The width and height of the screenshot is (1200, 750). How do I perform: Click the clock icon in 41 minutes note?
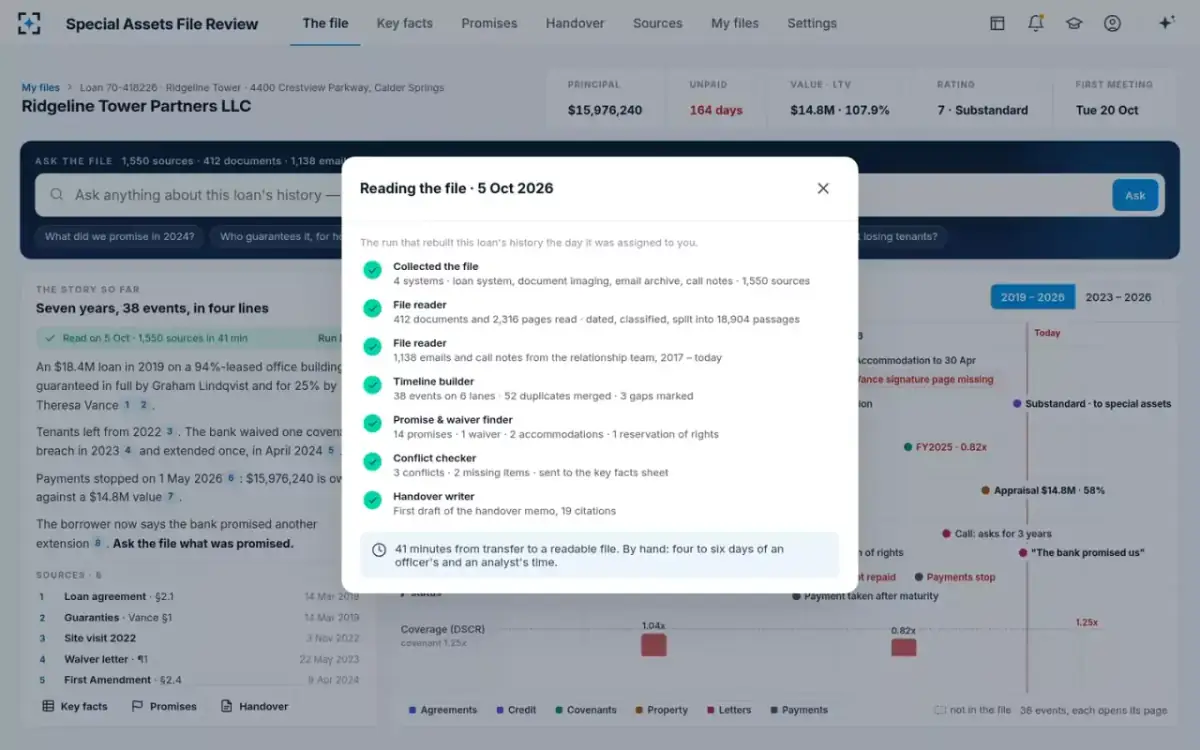[379, 550]
